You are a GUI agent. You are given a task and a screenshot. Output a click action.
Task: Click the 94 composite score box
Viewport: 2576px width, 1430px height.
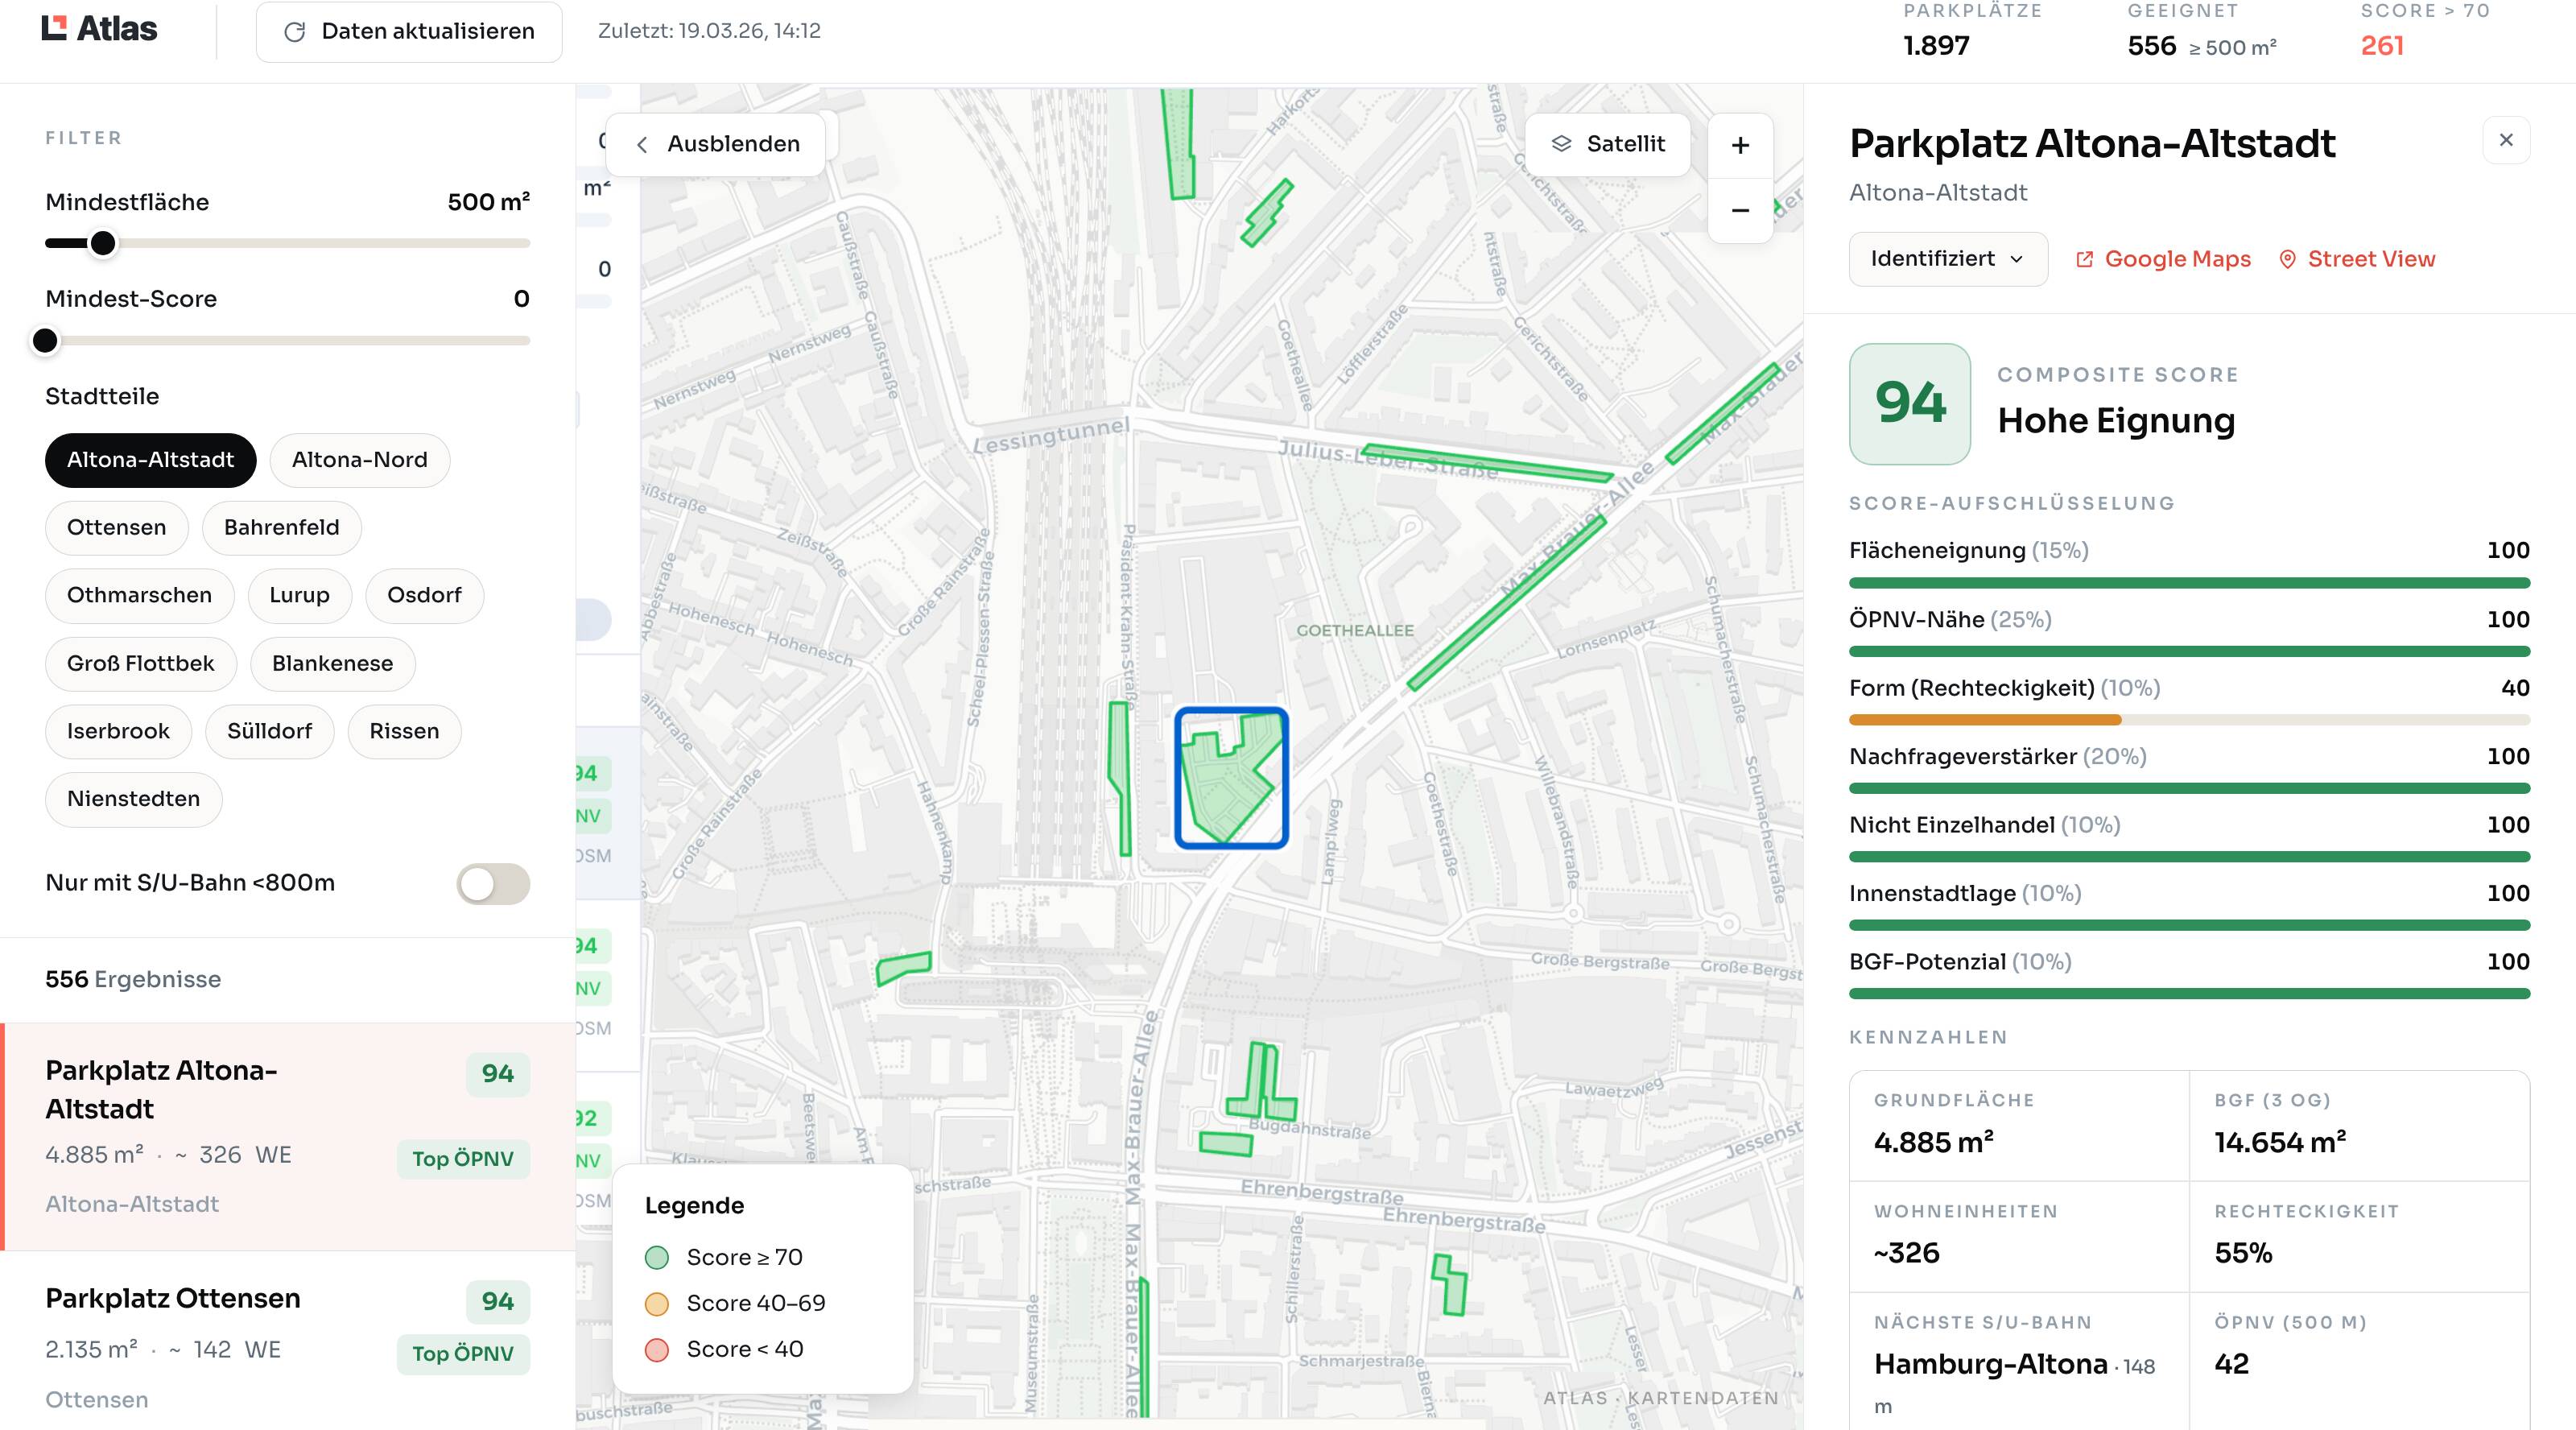1910,404
